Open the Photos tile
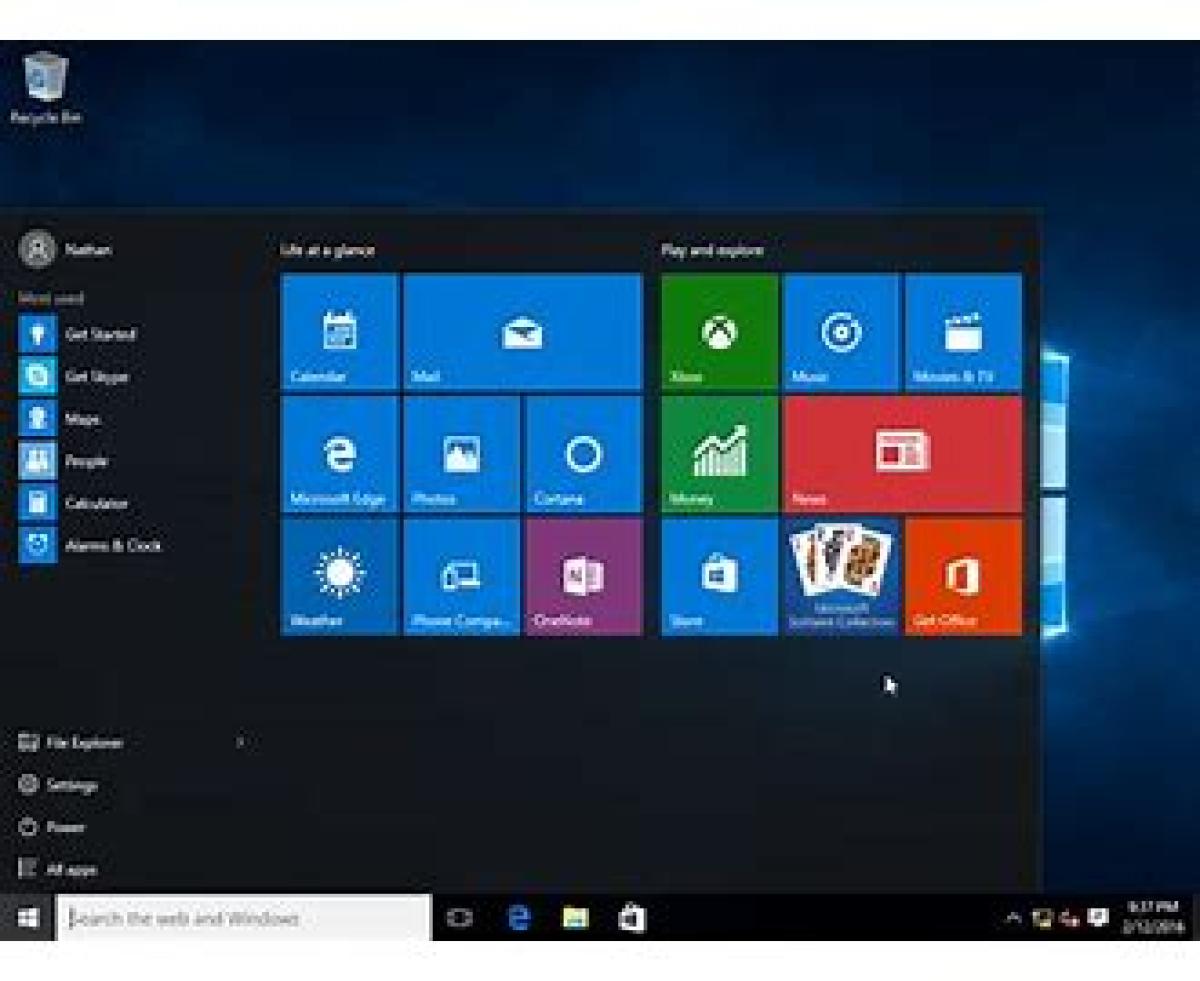Viewport: 1200px width, 981px height. pos(461,454)
